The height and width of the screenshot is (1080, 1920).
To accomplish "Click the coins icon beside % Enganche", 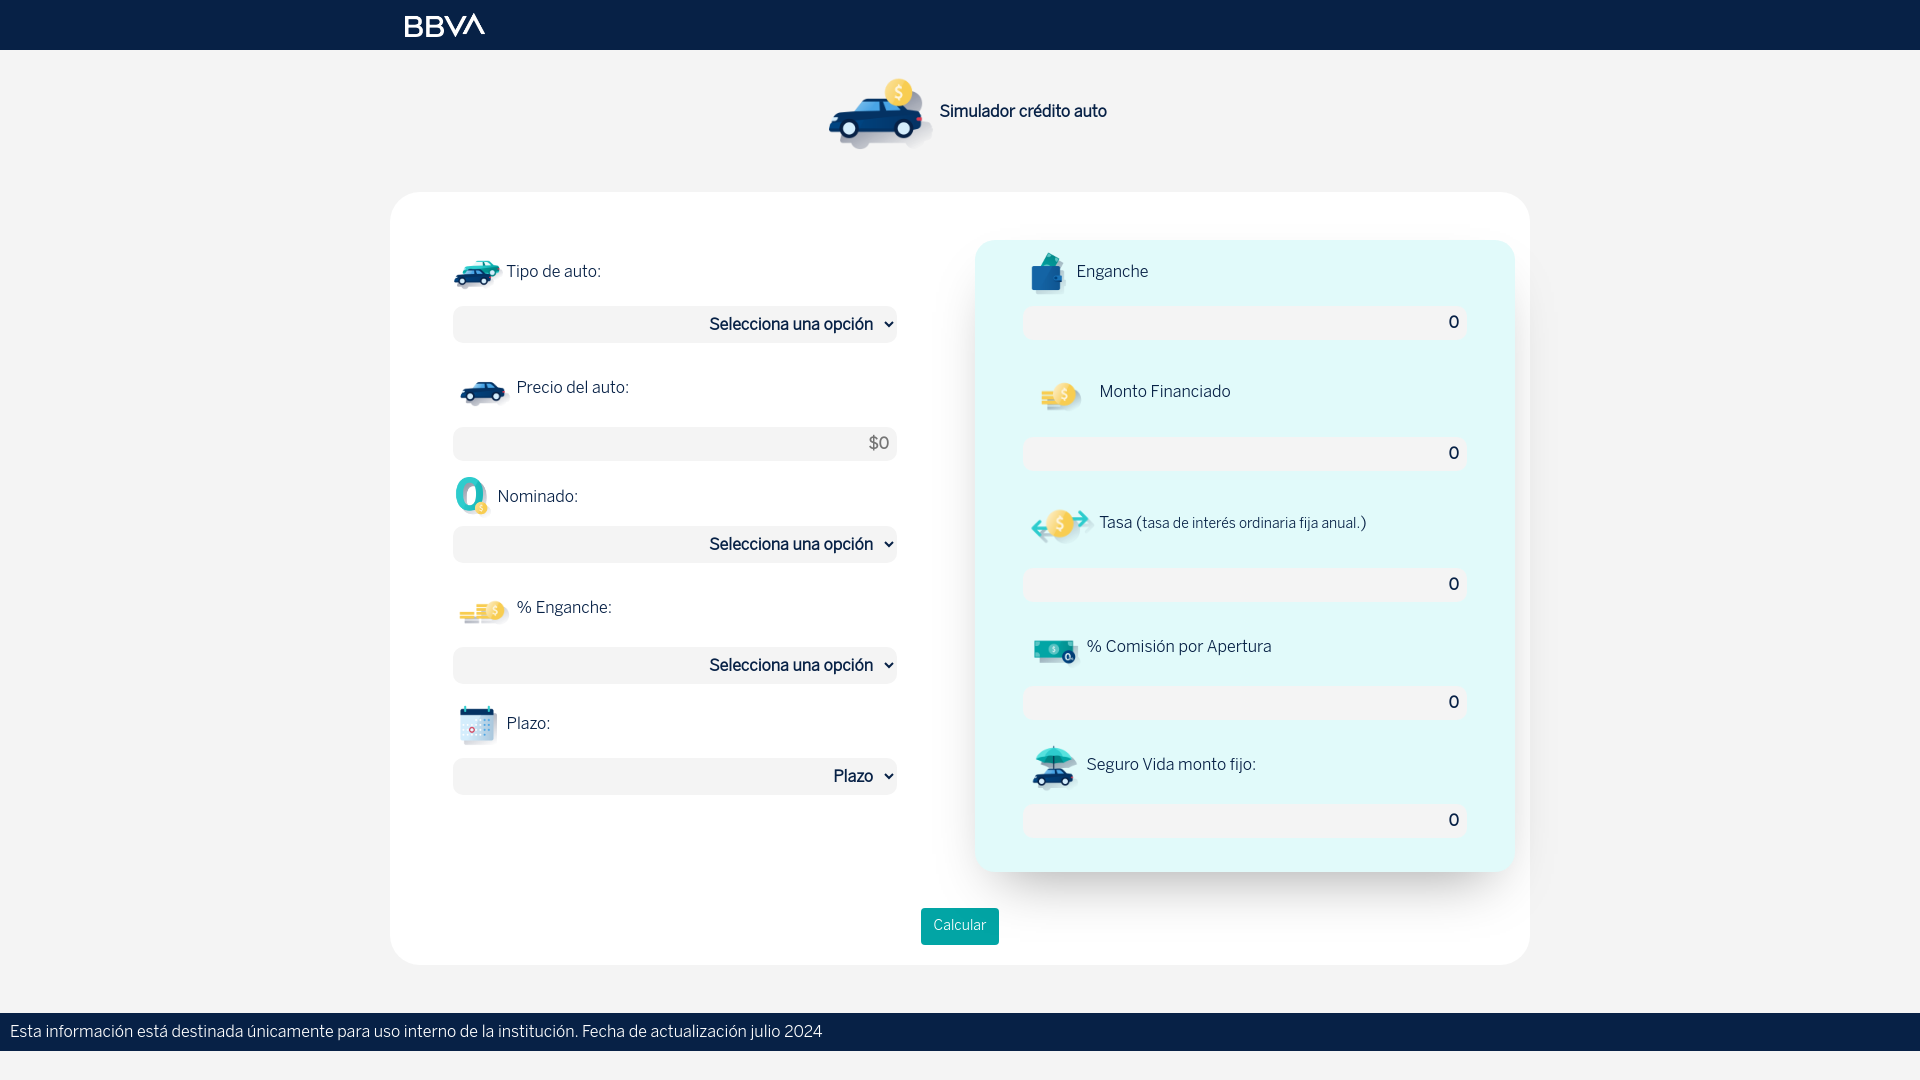I will (x=484, y=612).
